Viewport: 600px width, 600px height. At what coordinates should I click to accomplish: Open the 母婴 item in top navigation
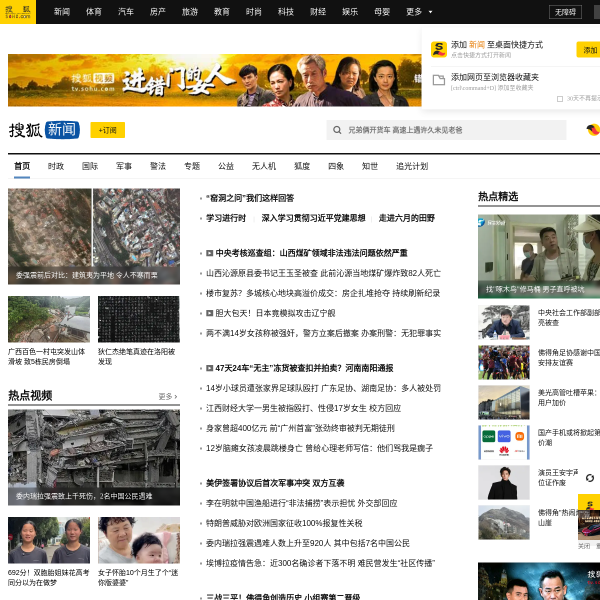pyautogui.click(x=382, y=12)
